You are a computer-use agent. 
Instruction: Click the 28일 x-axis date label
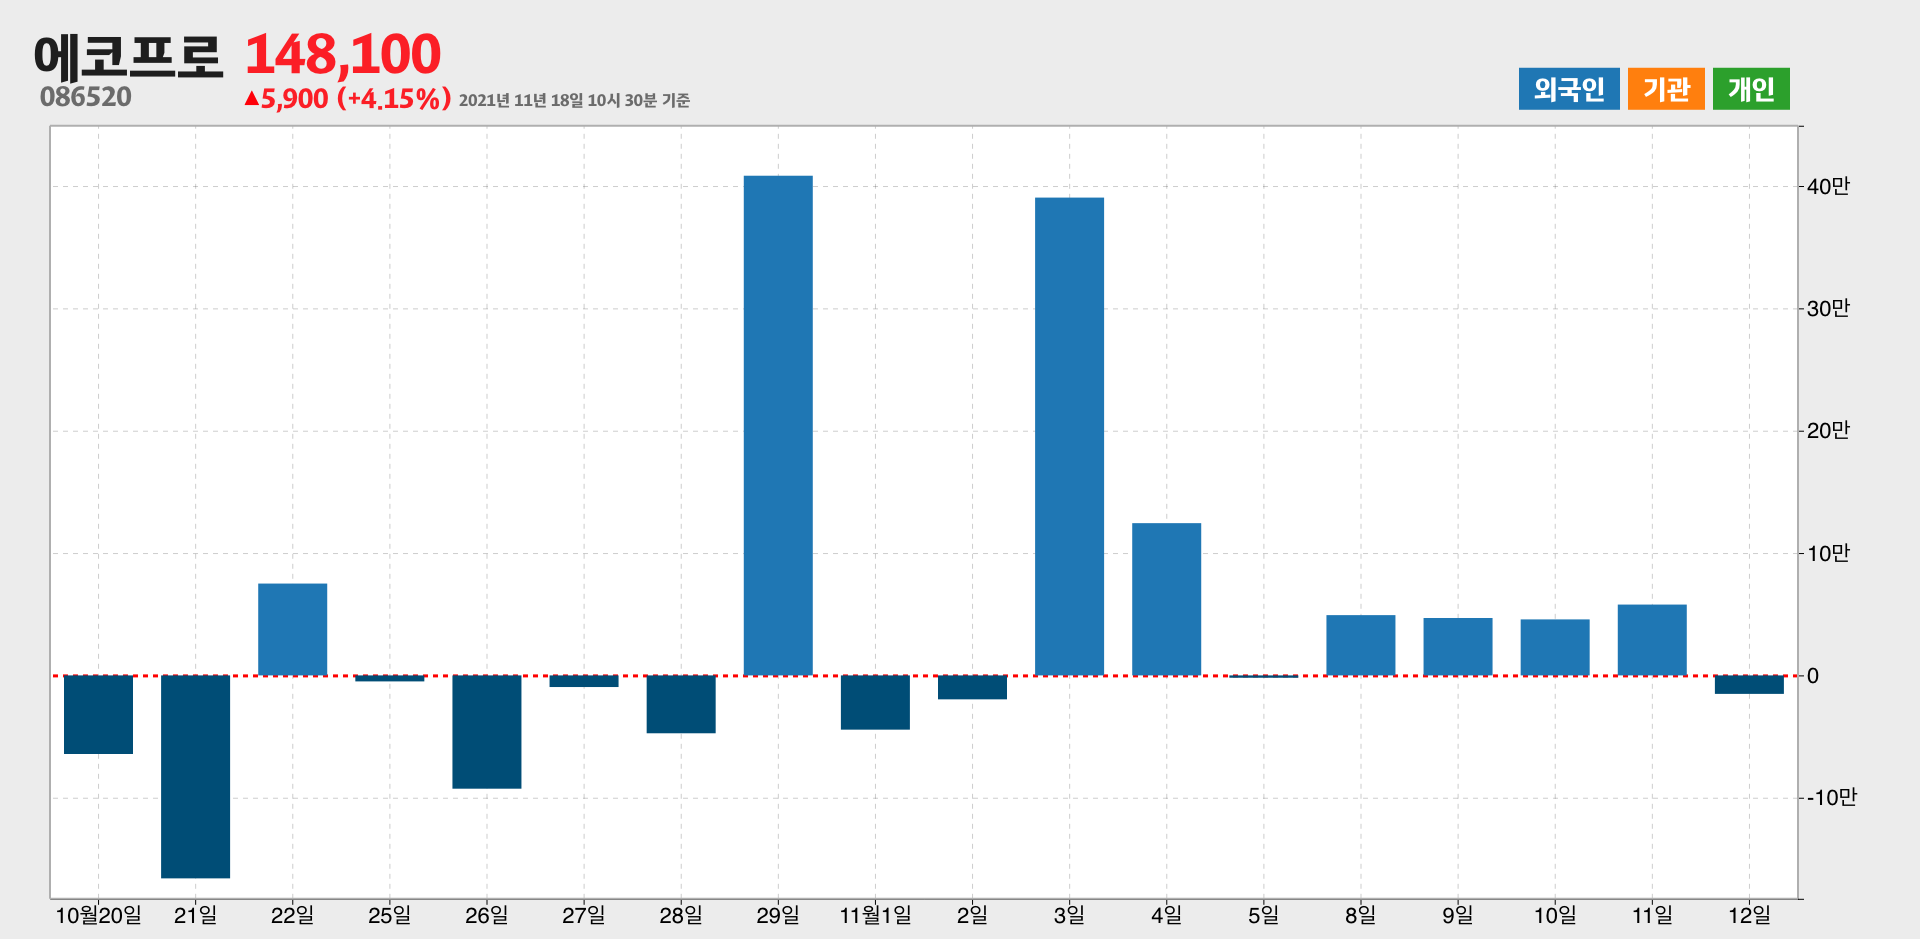pyautogui.click(x=681, y=915)
